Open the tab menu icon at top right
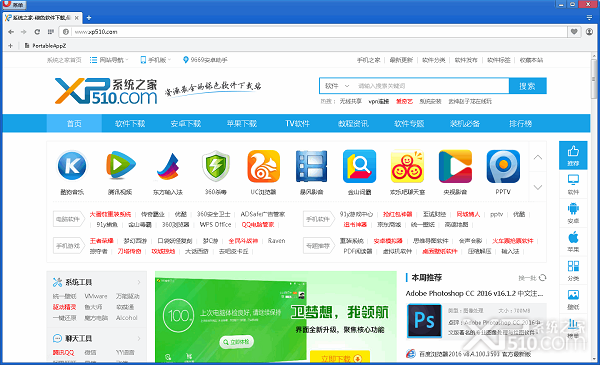The width and height of the screenshot is (600, 365). [x=589, y=18]
